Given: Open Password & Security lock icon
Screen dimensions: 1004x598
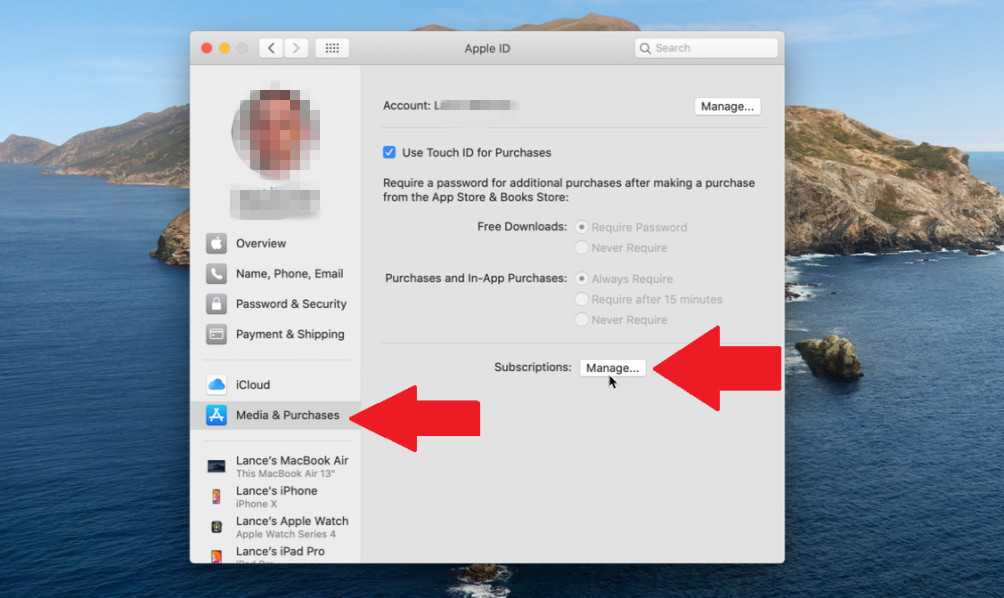Looking at the screenshot, I should point(216,304).
